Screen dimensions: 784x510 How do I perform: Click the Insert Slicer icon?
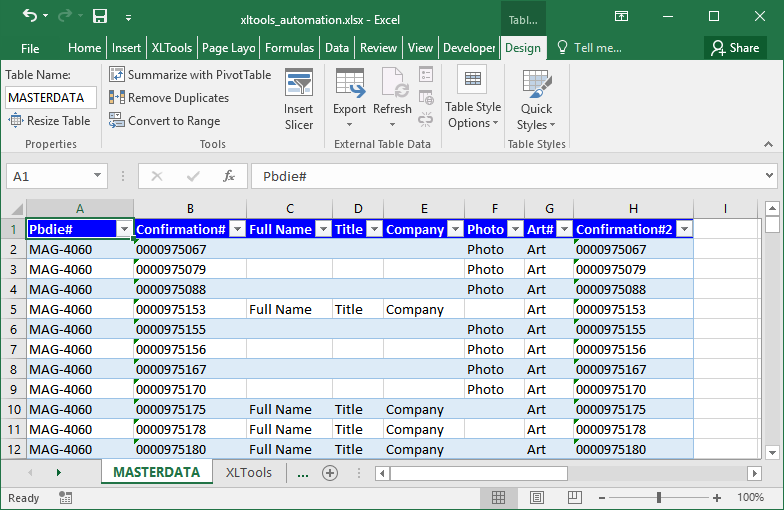298,83
